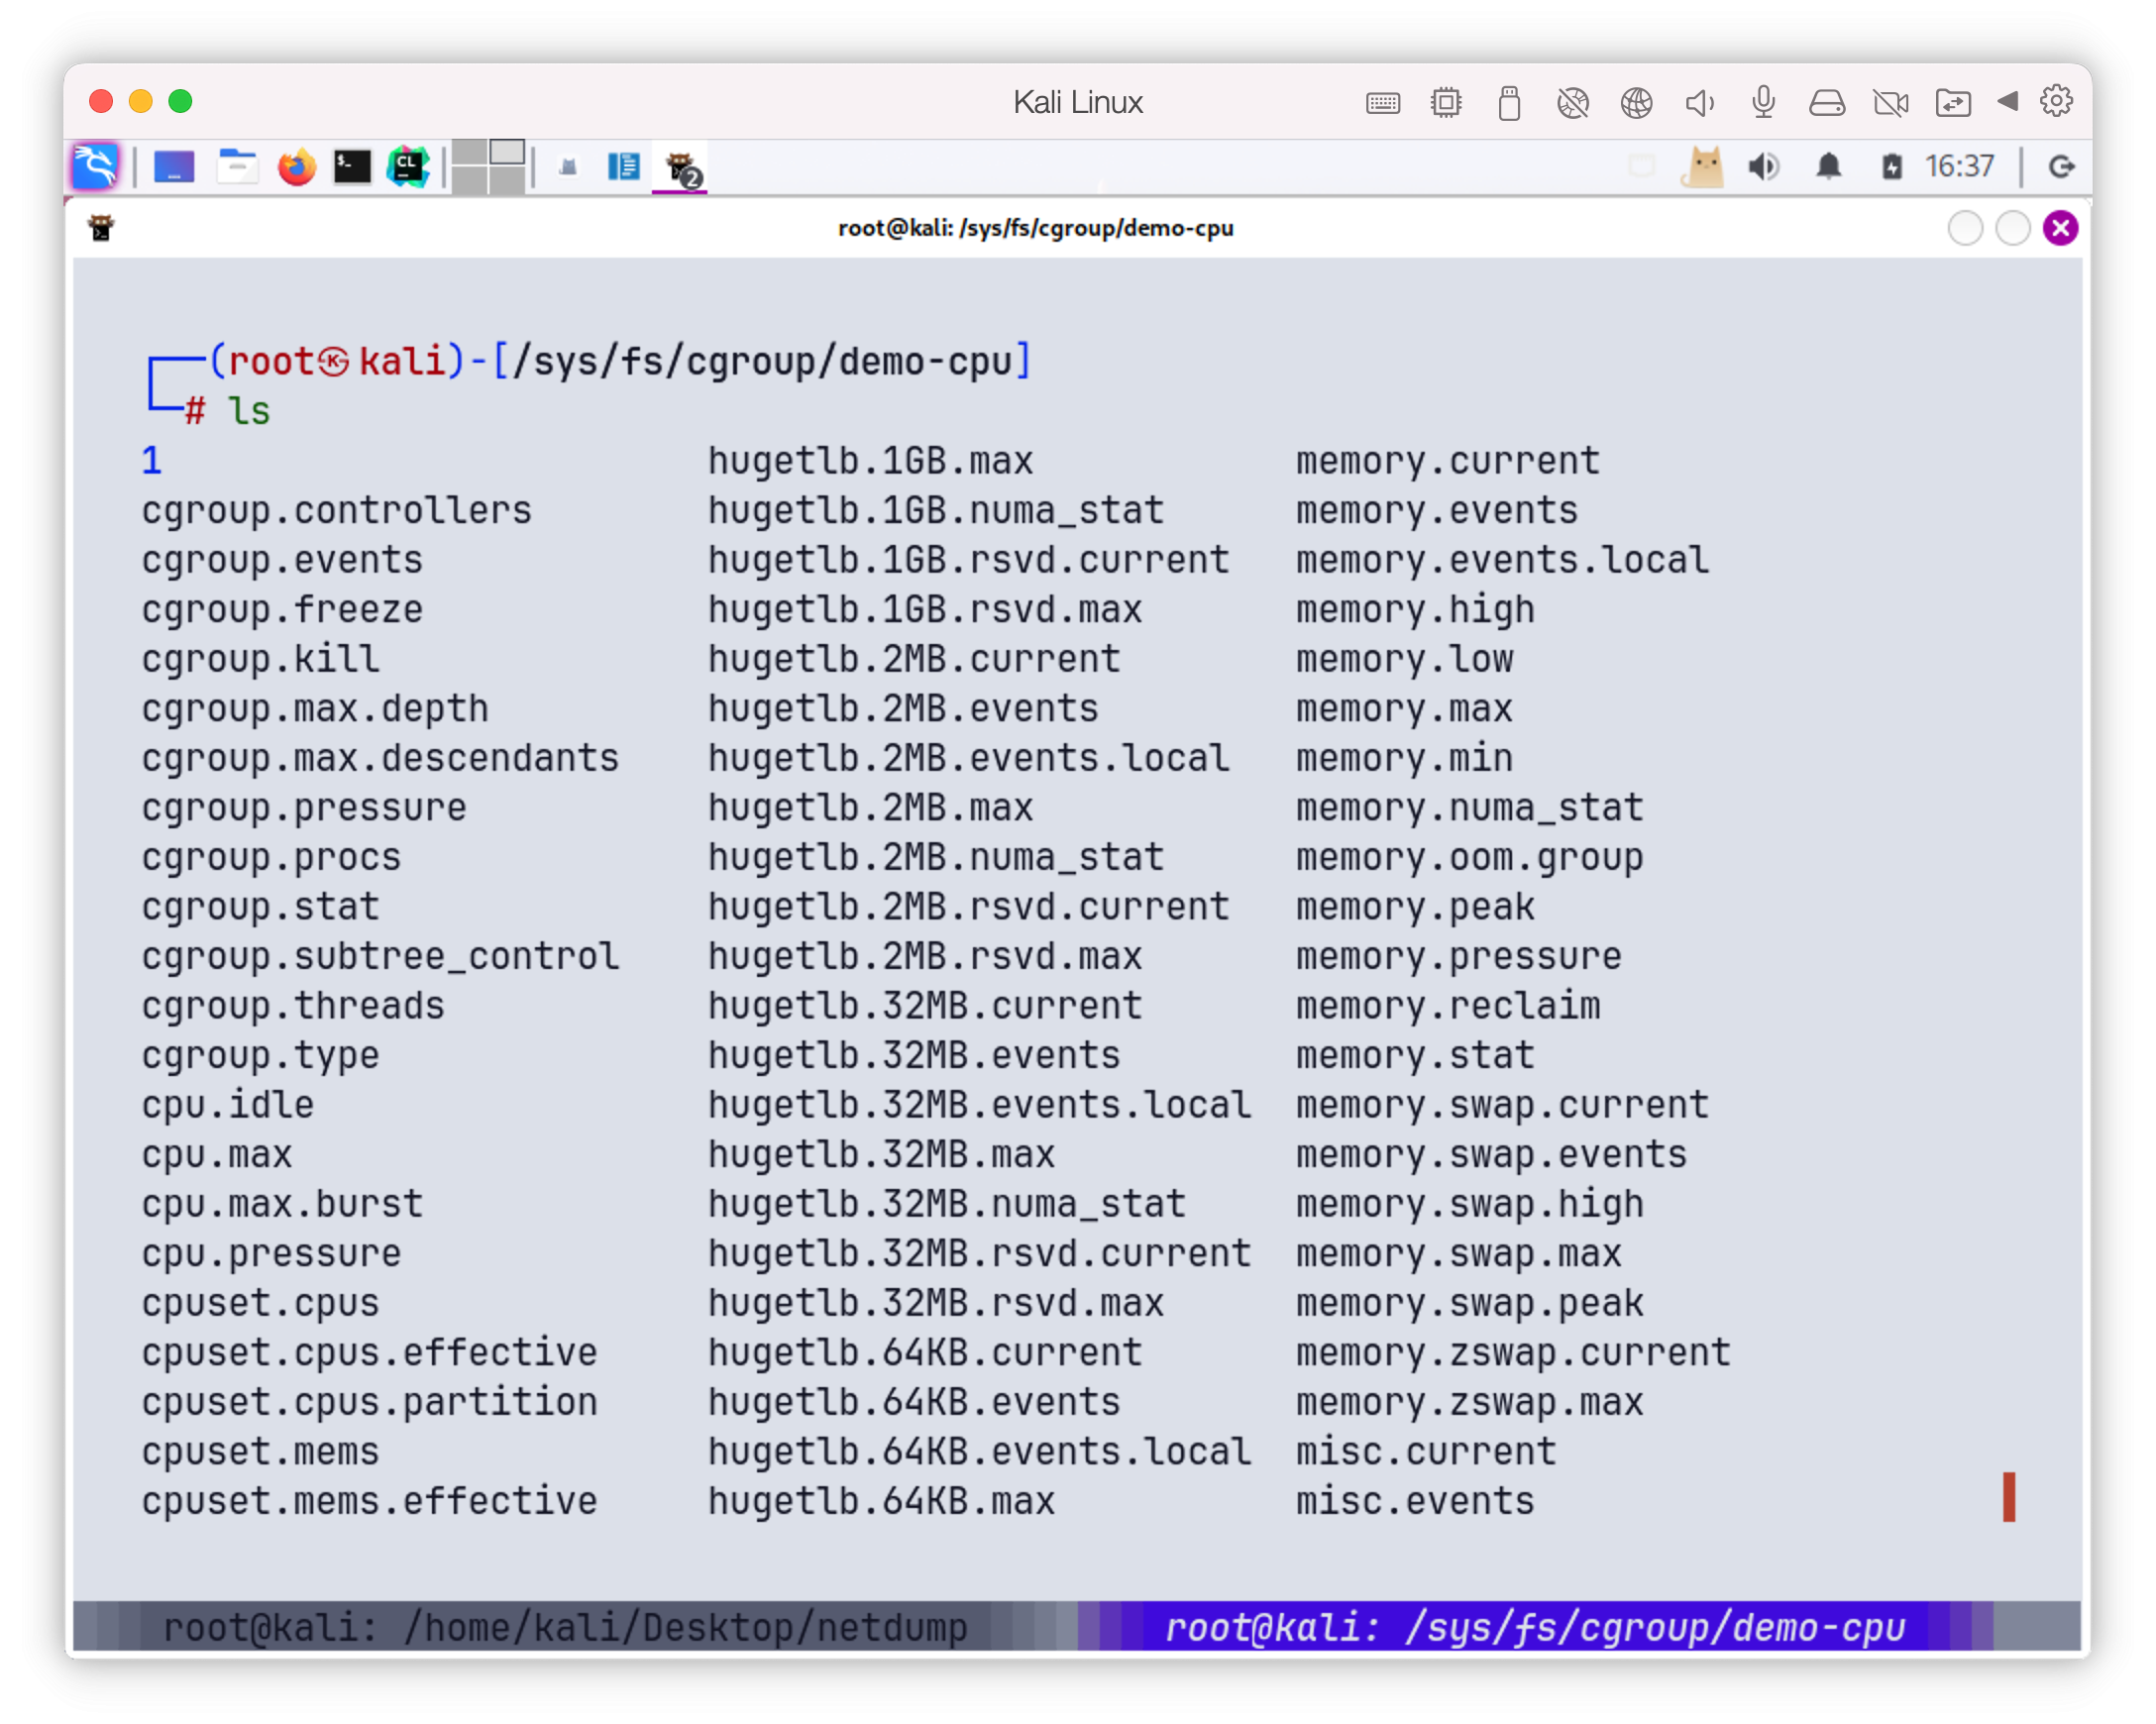This screenshot has width=2156, height=1724.
Task: Click the 'memory.oom.group' filename
Action: tap(1469, 858)
